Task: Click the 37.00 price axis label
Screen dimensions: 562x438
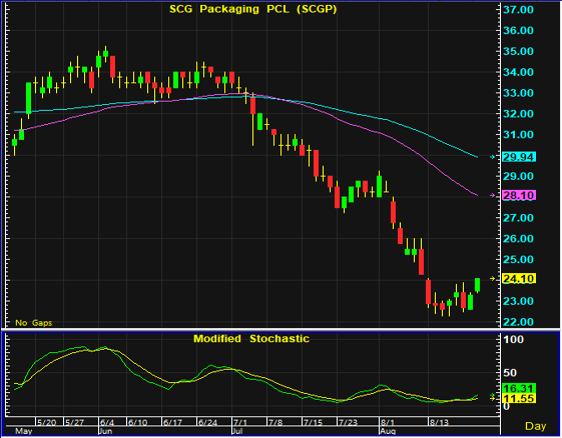Action: click(x=518, y=10)
